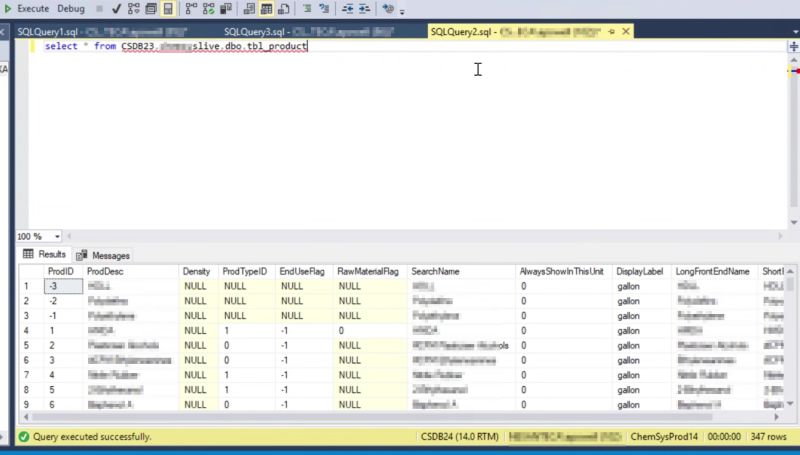The height and width of the screenshot is (455, 800).
Task: Click the 347 rows status entry
Action: (768, 437)
